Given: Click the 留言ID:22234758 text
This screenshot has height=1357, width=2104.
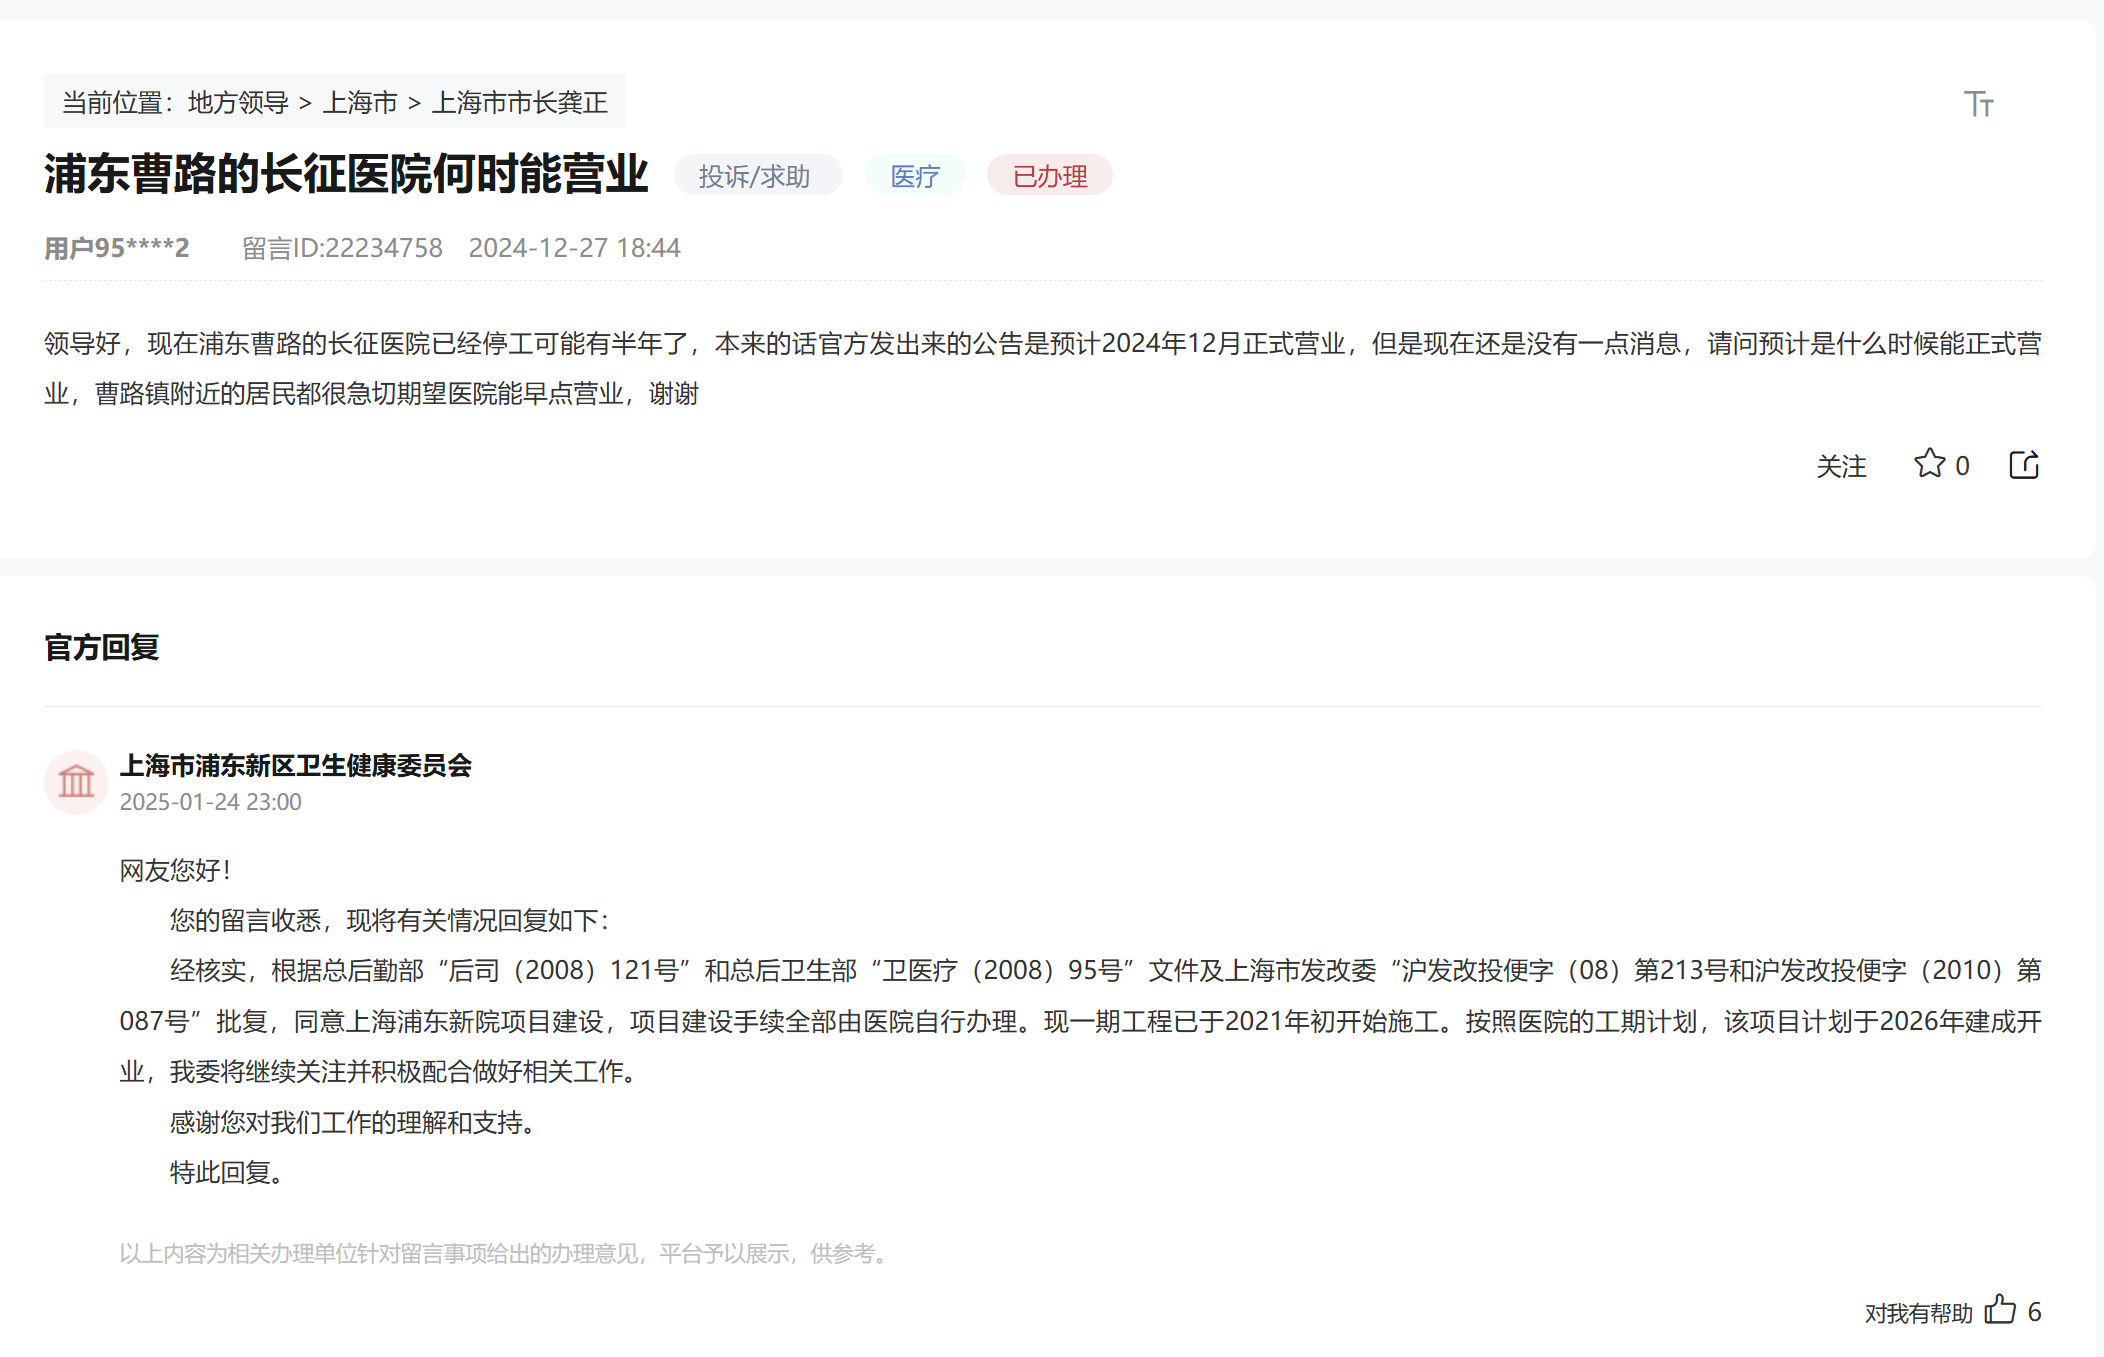Looking at the screenshot, I should point(342,247).
